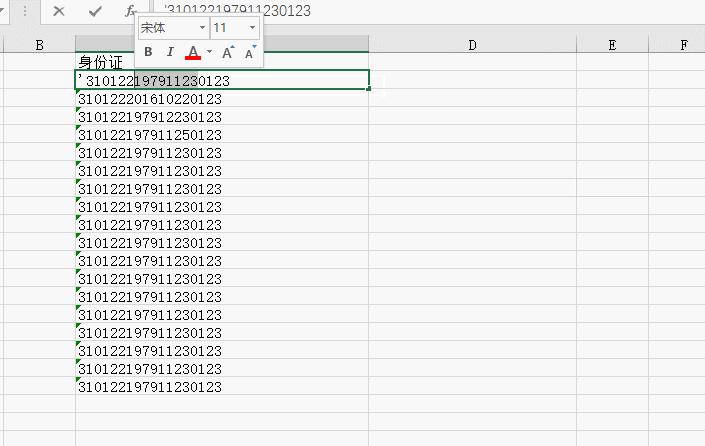
Task: Open the 宋体 font name dropdown
Action: pos(203,28)
